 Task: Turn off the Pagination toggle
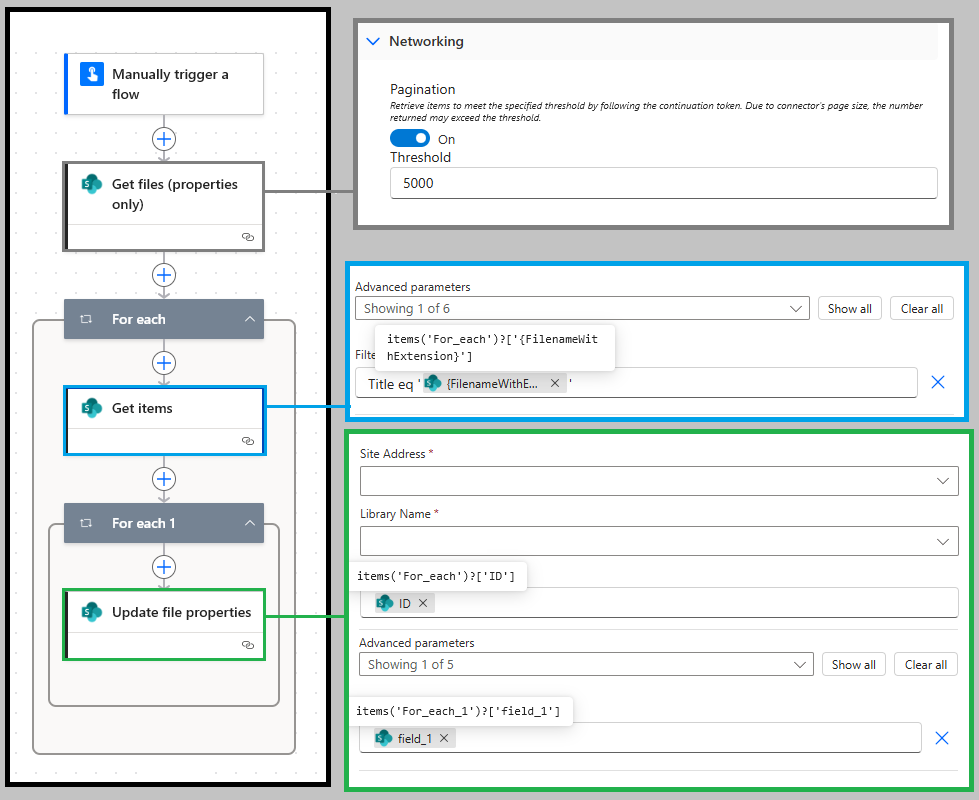point(409,139)
